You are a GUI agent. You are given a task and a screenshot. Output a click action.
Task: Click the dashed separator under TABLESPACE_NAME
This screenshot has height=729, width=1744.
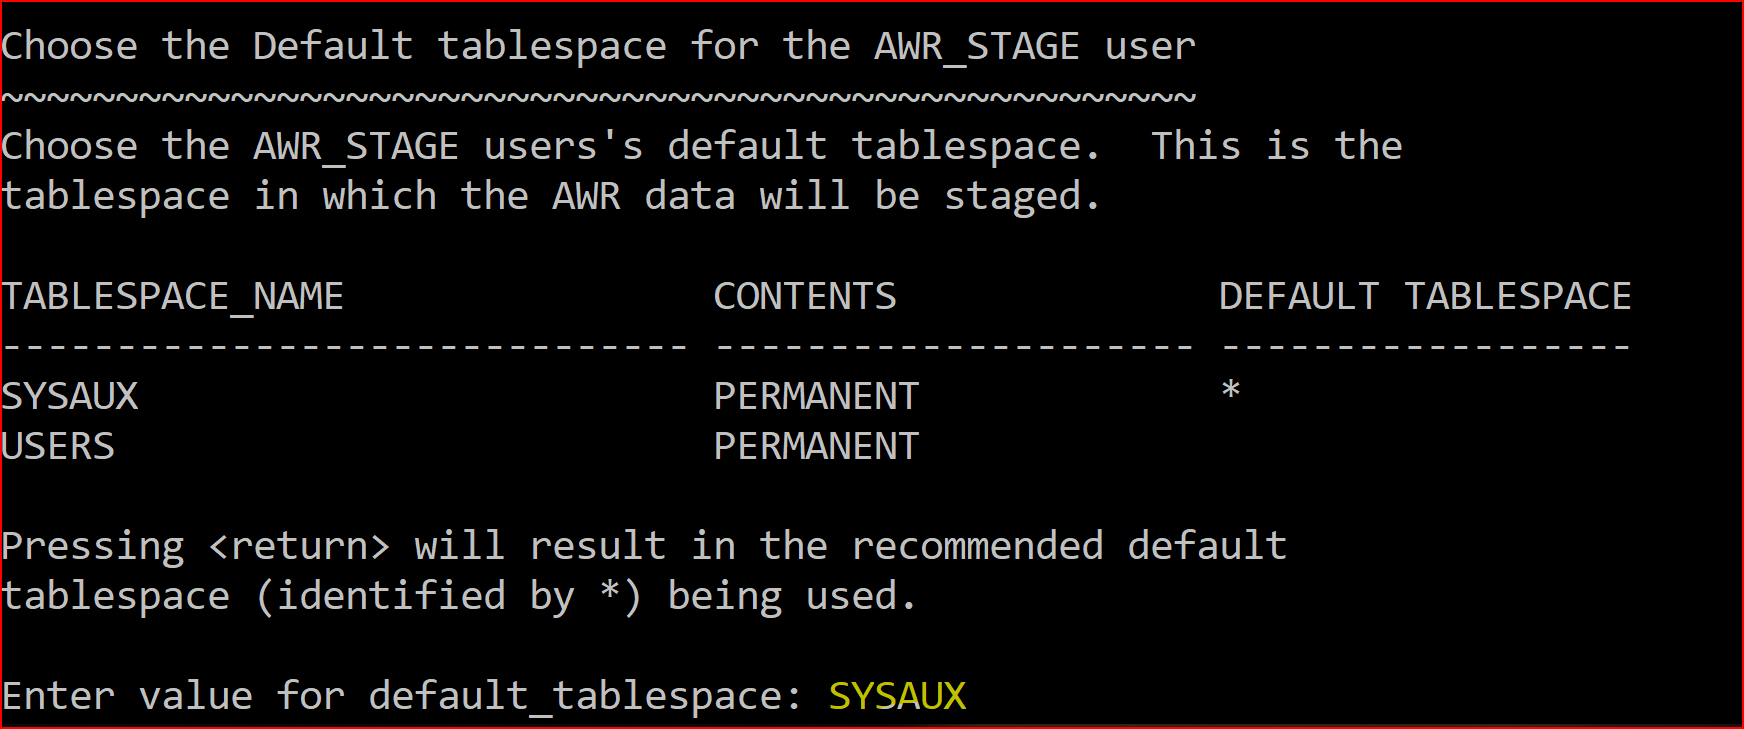(x=345, y=347)
